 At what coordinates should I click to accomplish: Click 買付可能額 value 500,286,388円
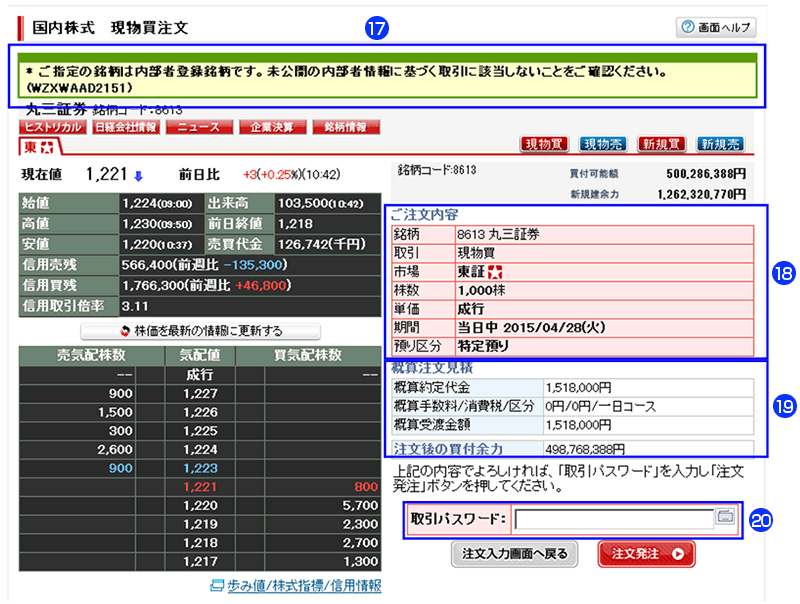click(x=706, y=174)
